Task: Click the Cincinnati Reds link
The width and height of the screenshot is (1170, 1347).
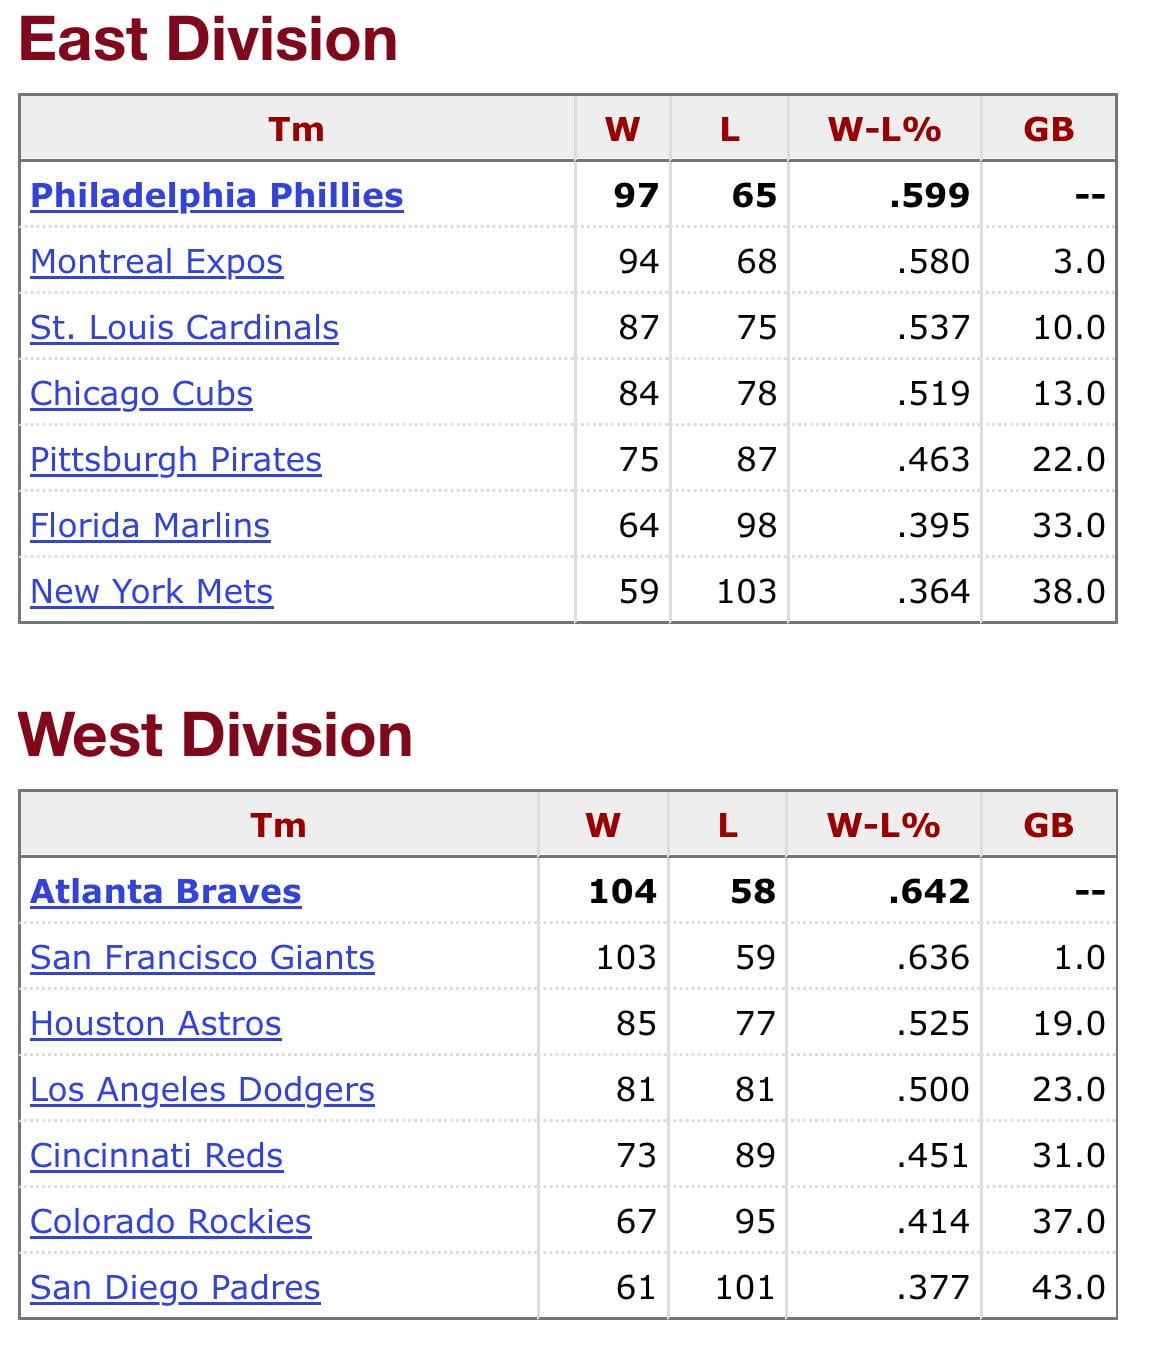Action: click(156, 1155)
